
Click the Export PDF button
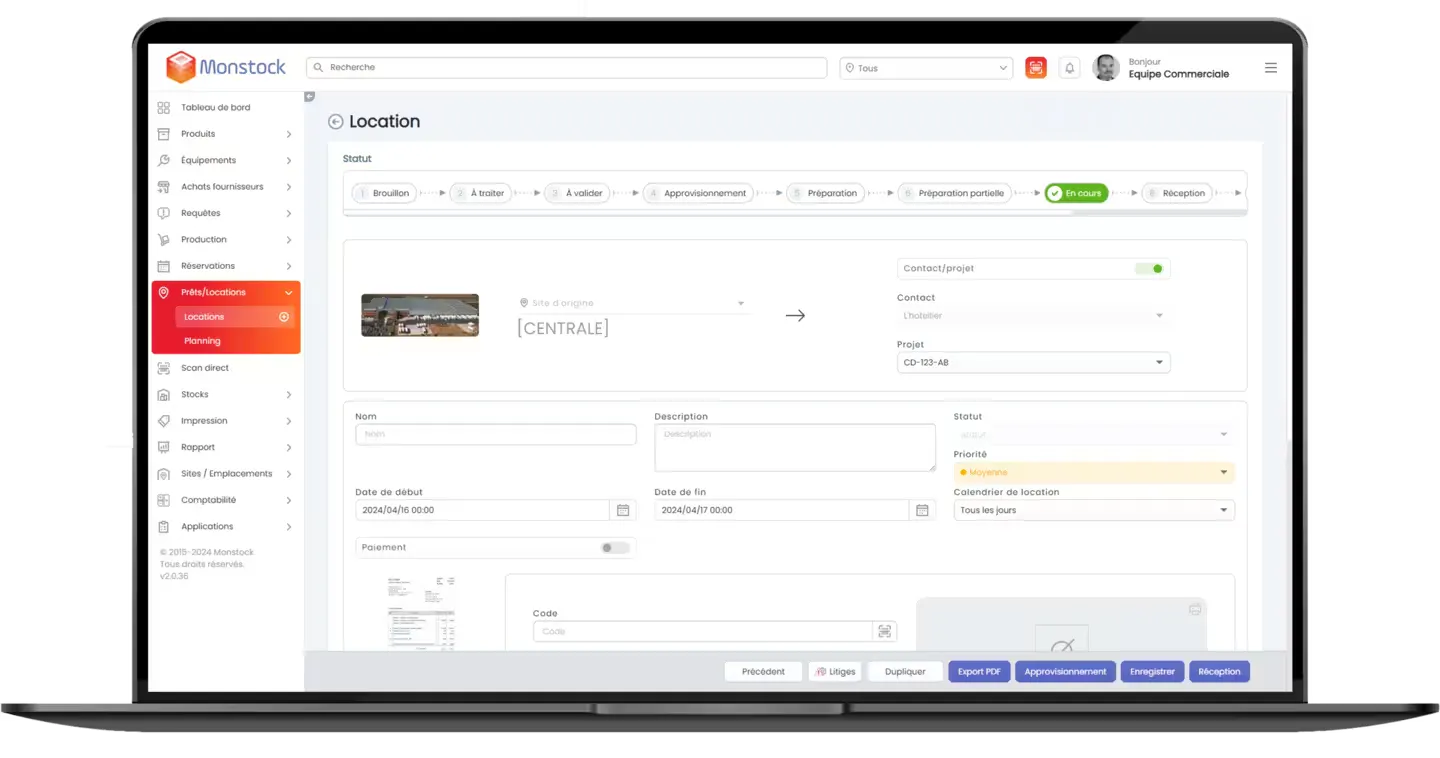pyautogui.click(x=979, y=672)
